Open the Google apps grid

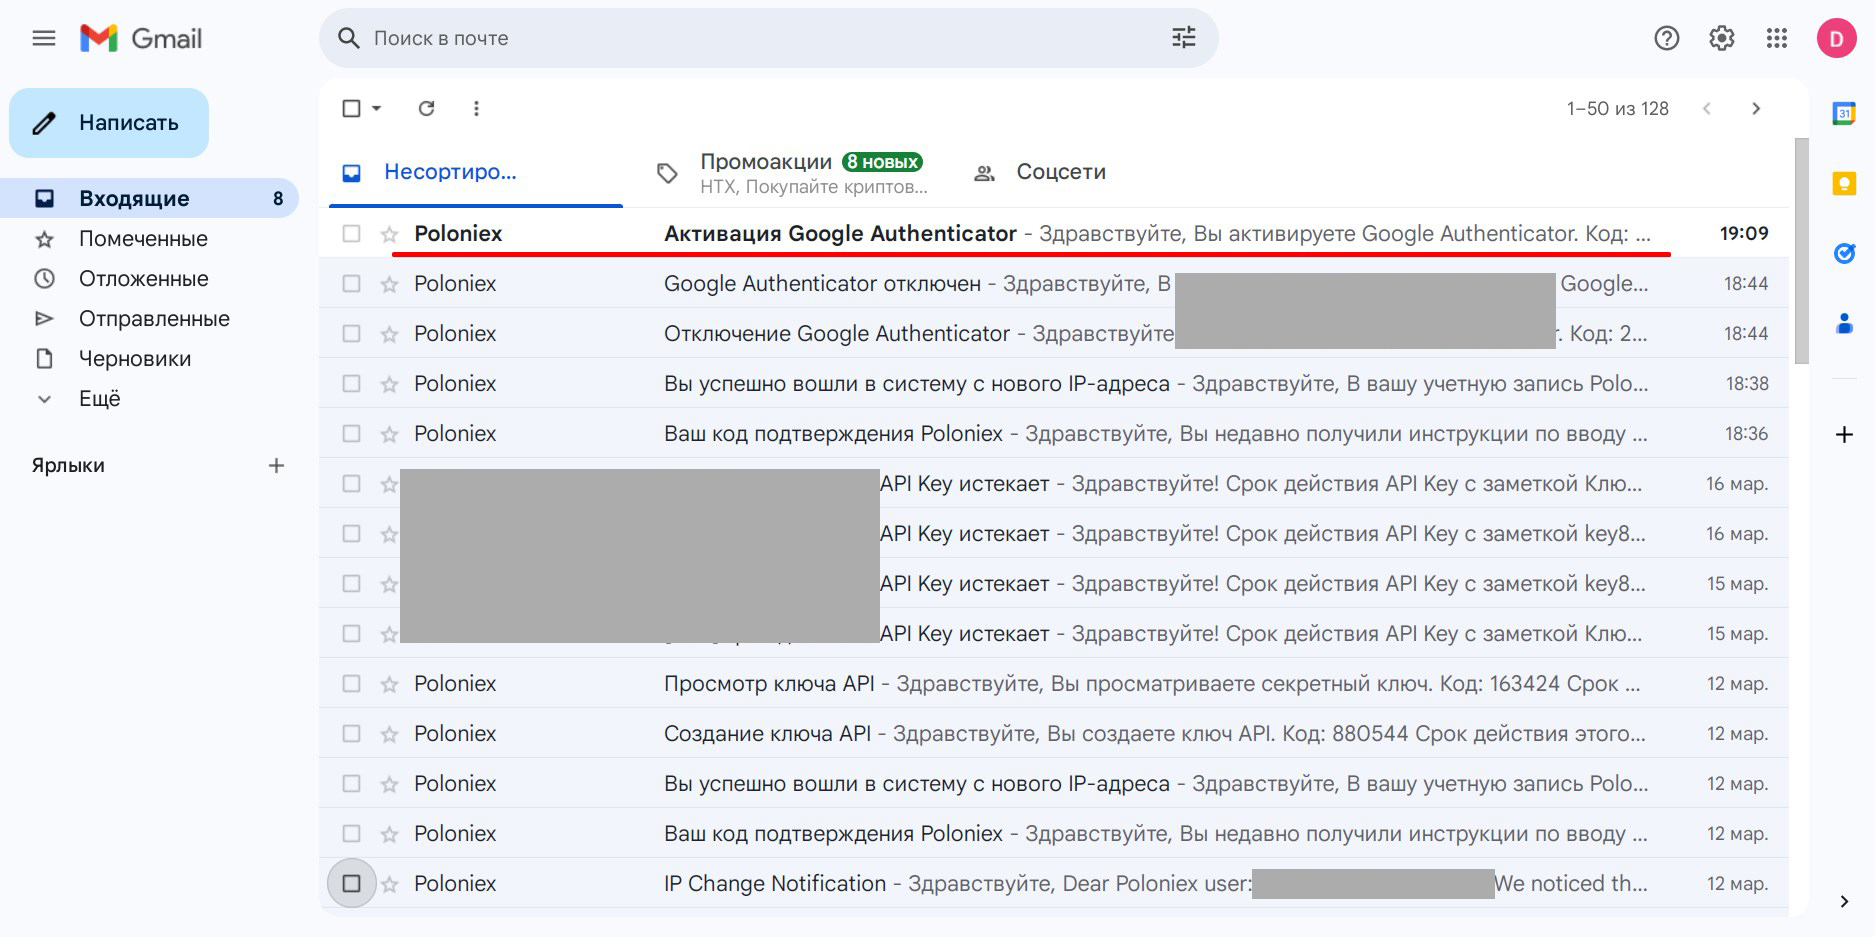1776,38
